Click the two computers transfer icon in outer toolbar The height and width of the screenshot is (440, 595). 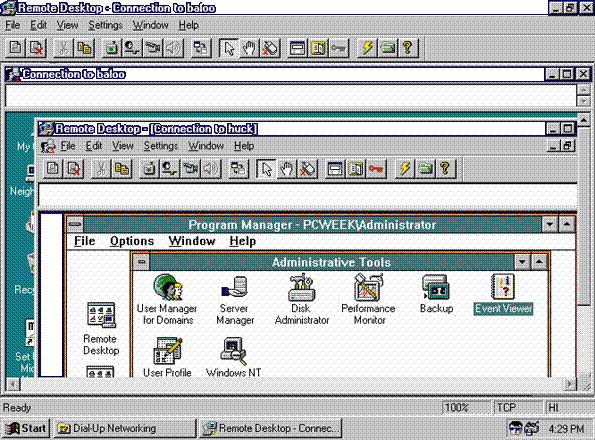[200, 48]
